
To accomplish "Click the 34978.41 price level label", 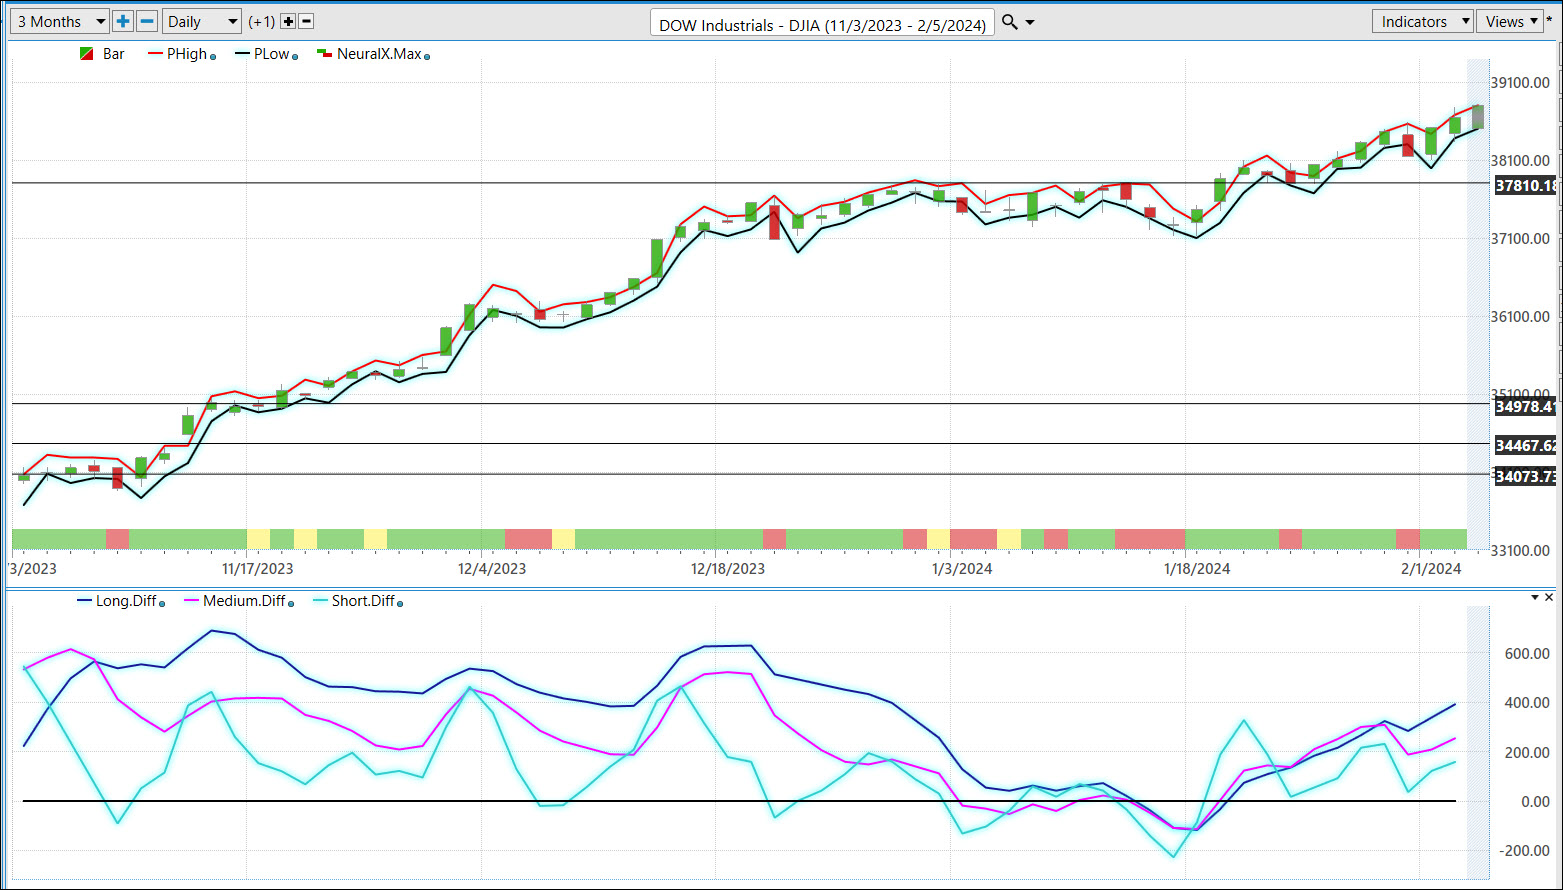I will tap(1525, 406).
